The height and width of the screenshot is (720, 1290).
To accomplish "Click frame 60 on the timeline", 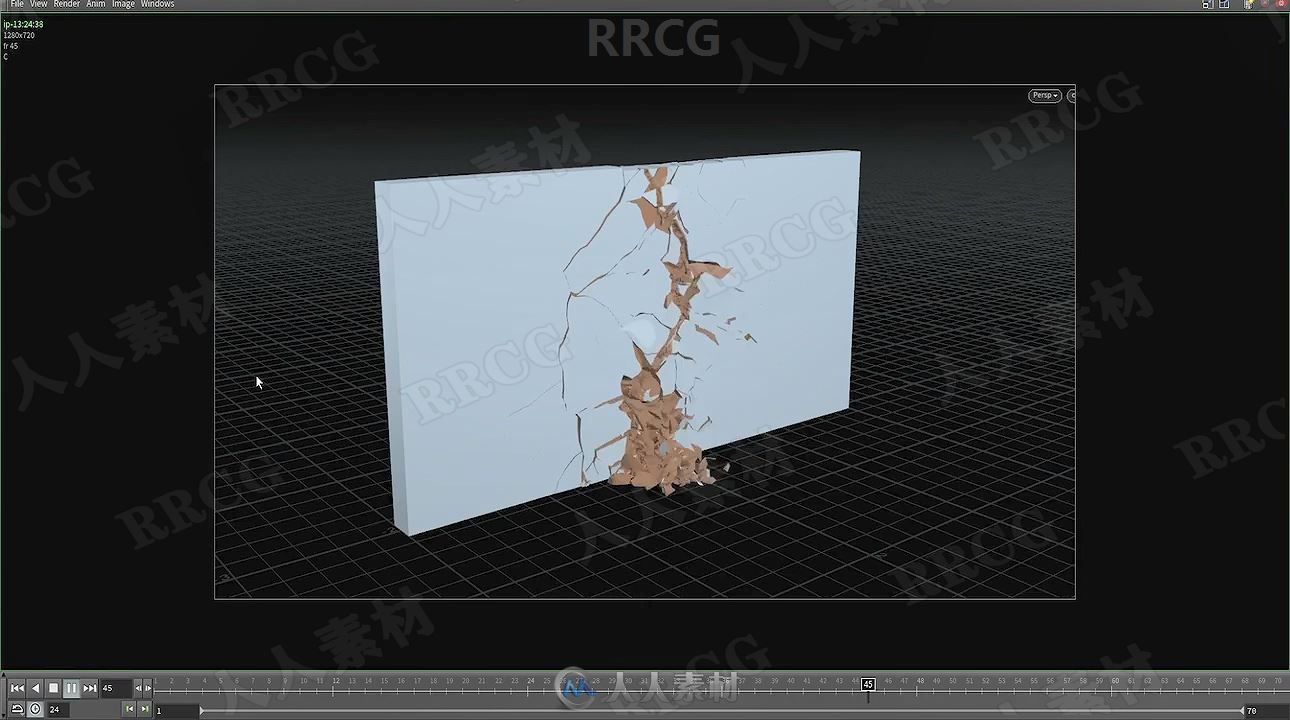I will [1115, 681].
